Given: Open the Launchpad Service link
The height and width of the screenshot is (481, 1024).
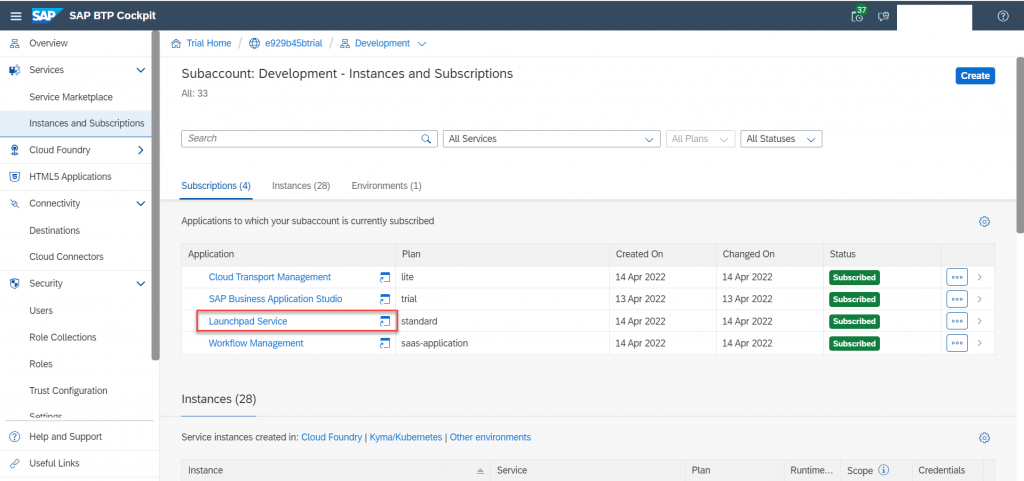Looking at the screenshot, I should 248,321.
